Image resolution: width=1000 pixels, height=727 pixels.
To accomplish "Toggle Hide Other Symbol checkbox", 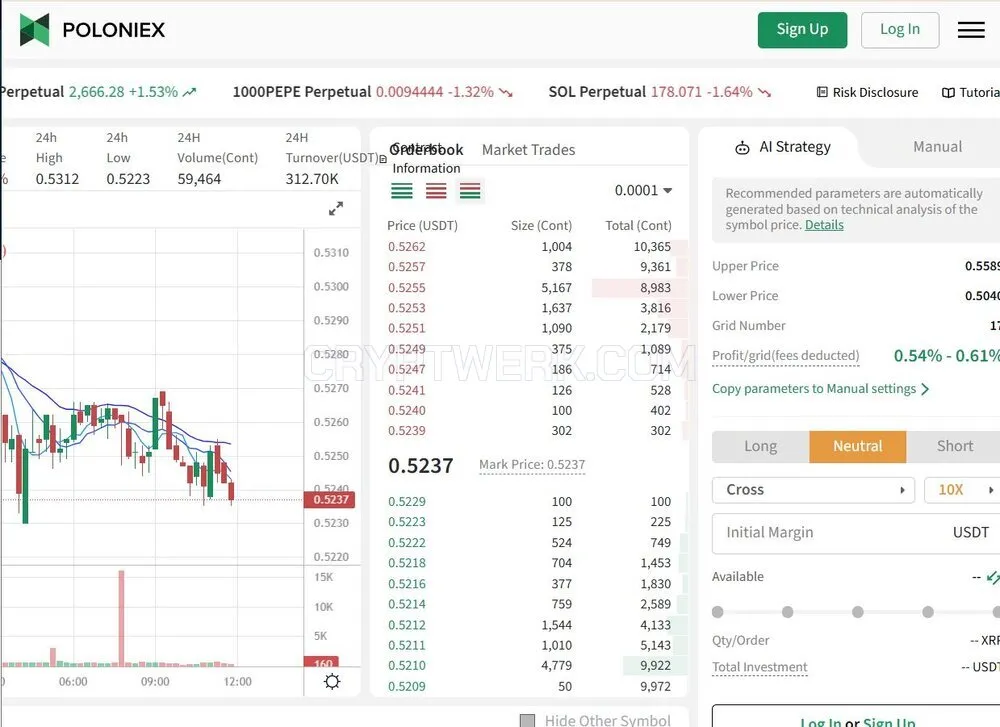I will pyautogui.click(x=527, y=721).
